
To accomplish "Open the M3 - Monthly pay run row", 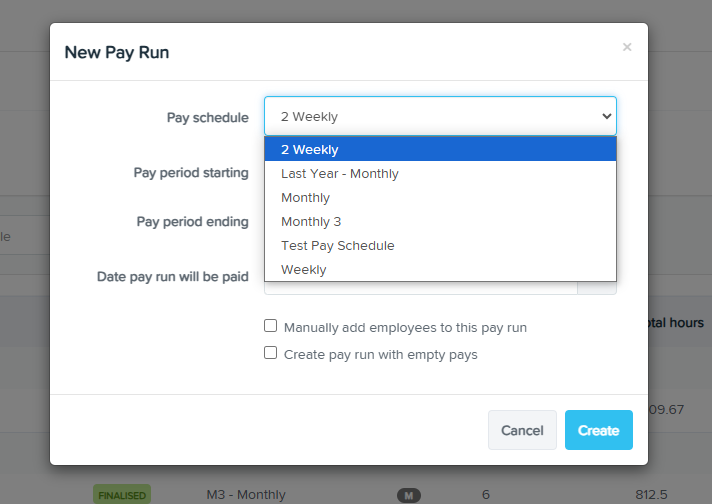I will pos(356,494).
